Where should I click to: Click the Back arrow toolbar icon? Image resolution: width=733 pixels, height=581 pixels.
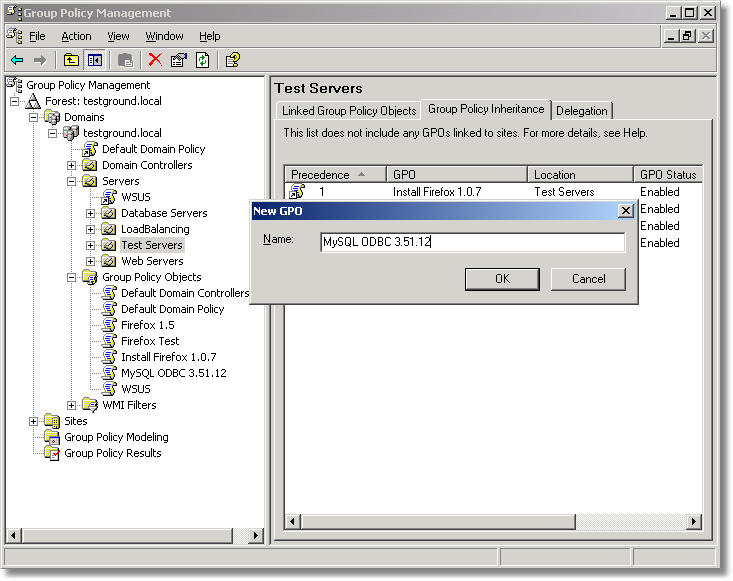(17, 60)
